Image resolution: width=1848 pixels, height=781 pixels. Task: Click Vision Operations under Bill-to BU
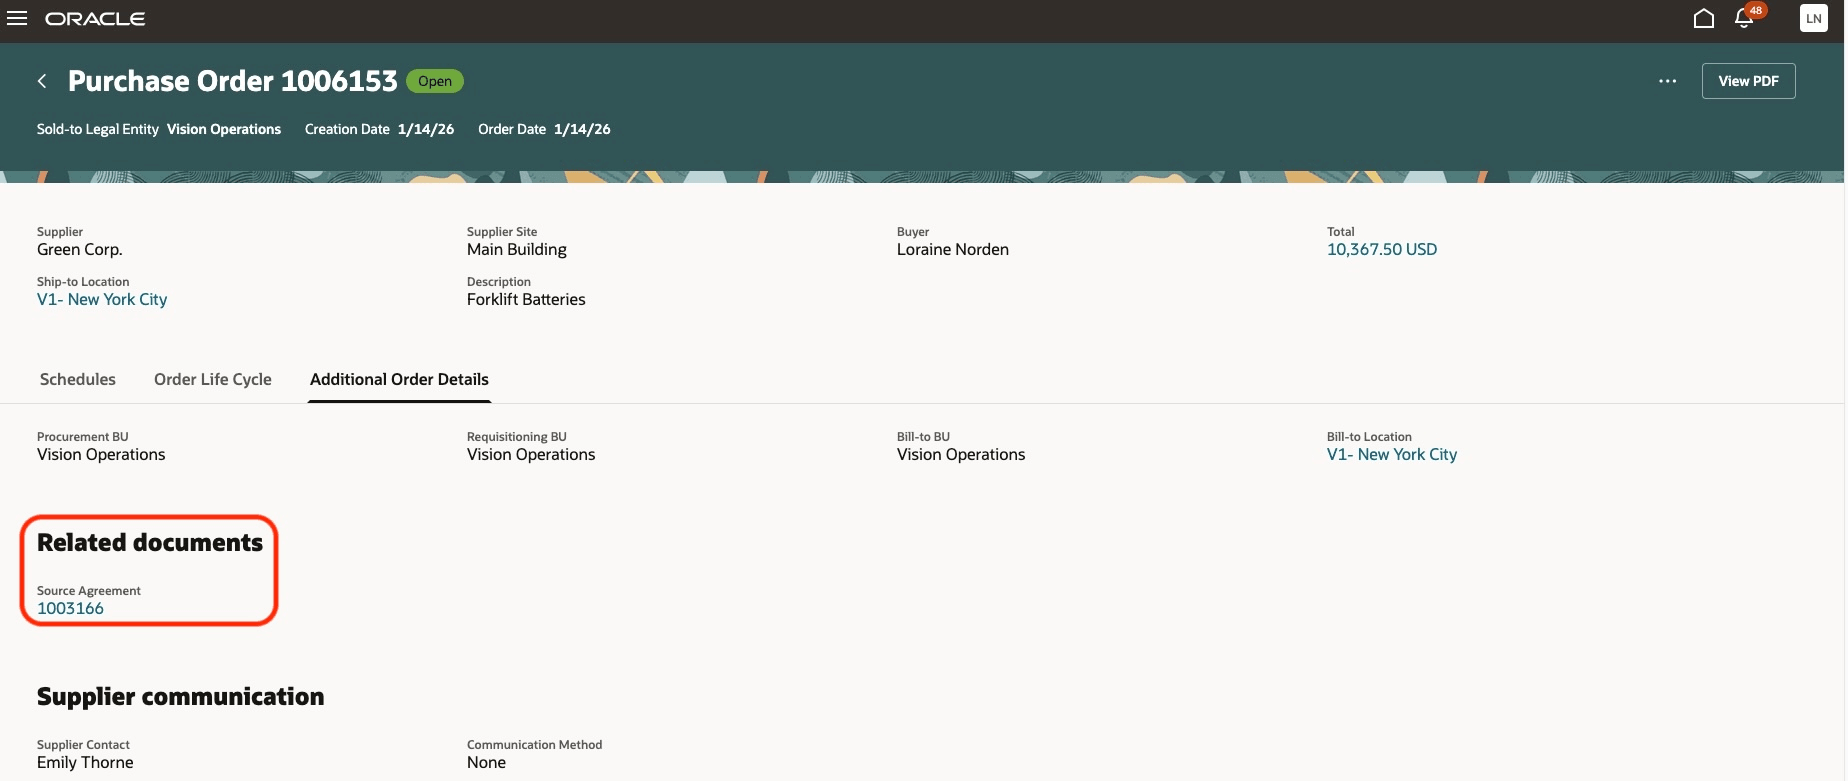click(x=961, y=454)
